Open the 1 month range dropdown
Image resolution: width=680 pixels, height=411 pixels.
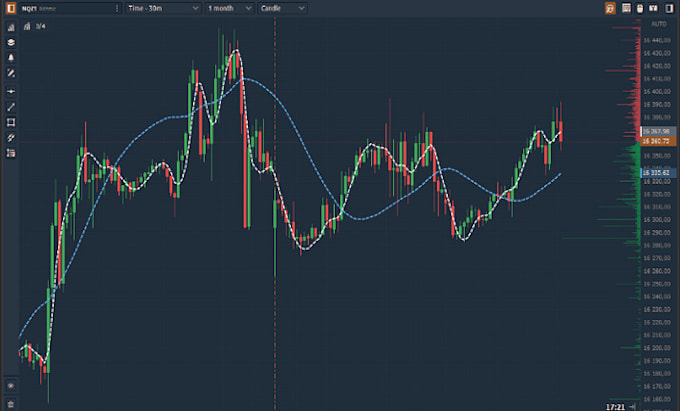click(227, 8)
